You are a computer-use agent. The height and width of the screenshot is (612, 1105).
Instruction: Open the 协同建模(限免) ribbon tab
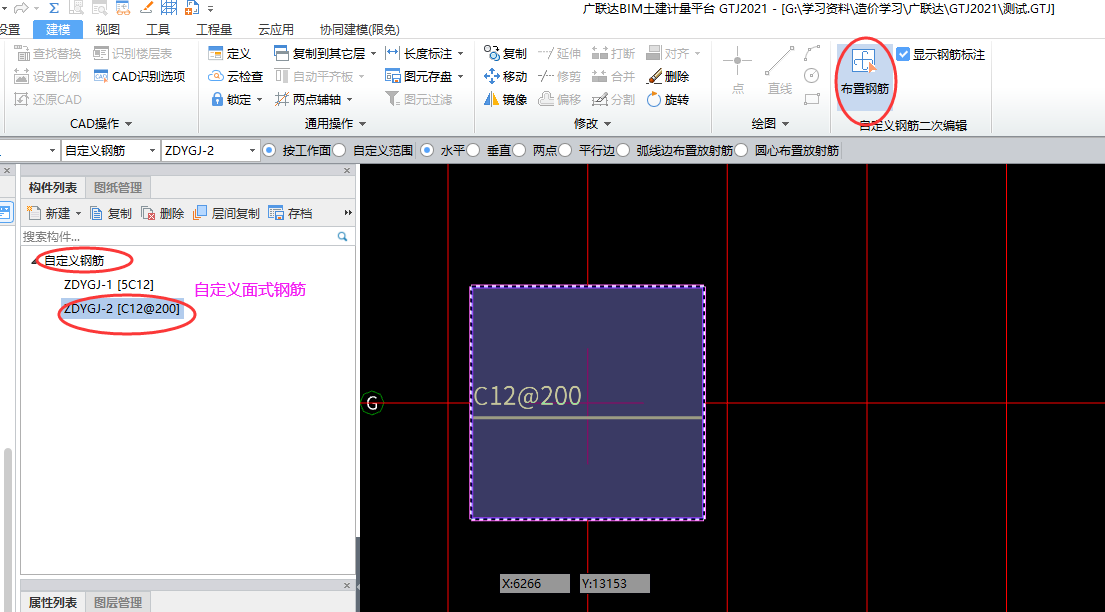coord(359,30)
